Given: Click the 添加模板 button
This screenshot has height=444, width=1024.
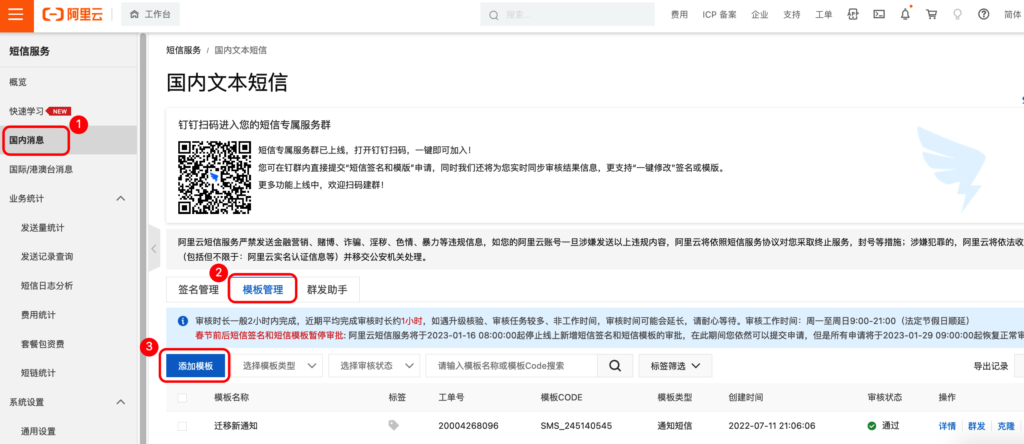Looking at the screenshot, I should click(x=196, y=366).
